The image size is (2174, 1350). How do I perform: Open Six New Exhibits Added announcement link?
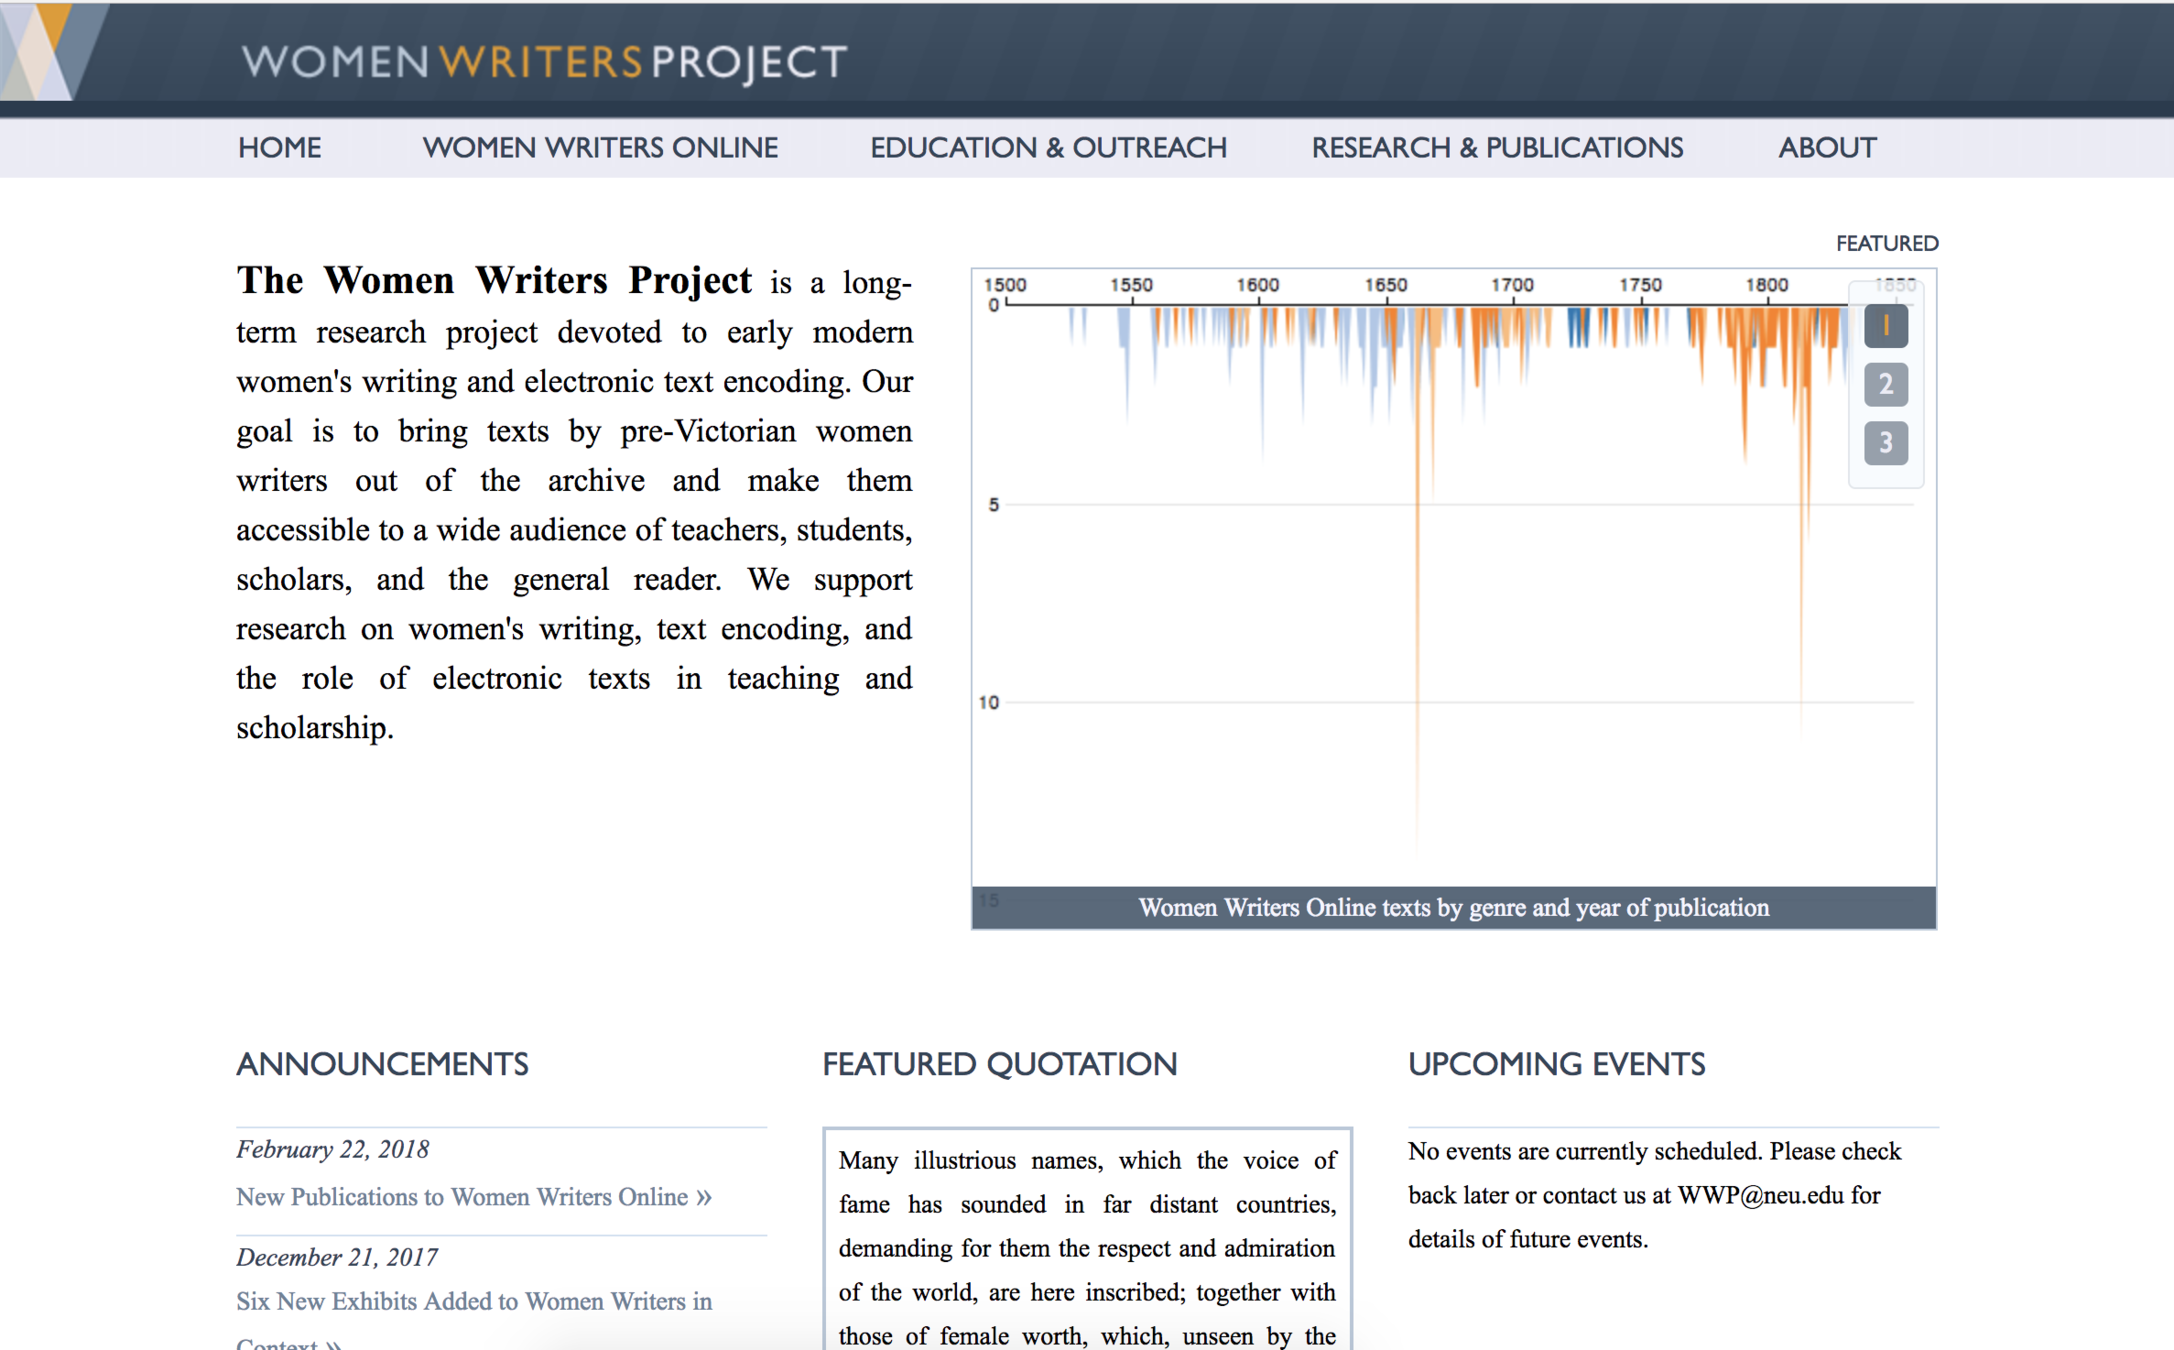coord(474,1301)
